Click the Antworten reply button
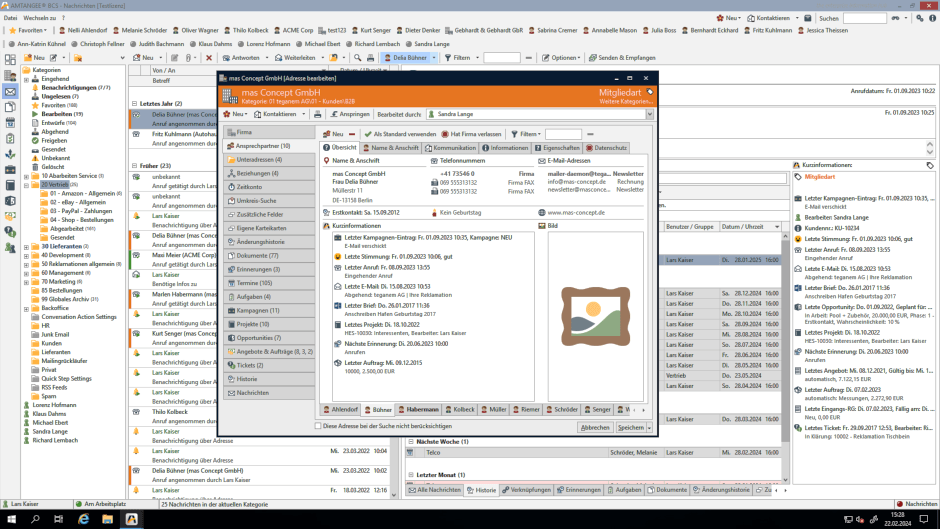940x529 pixels. [x=241, y=58]
